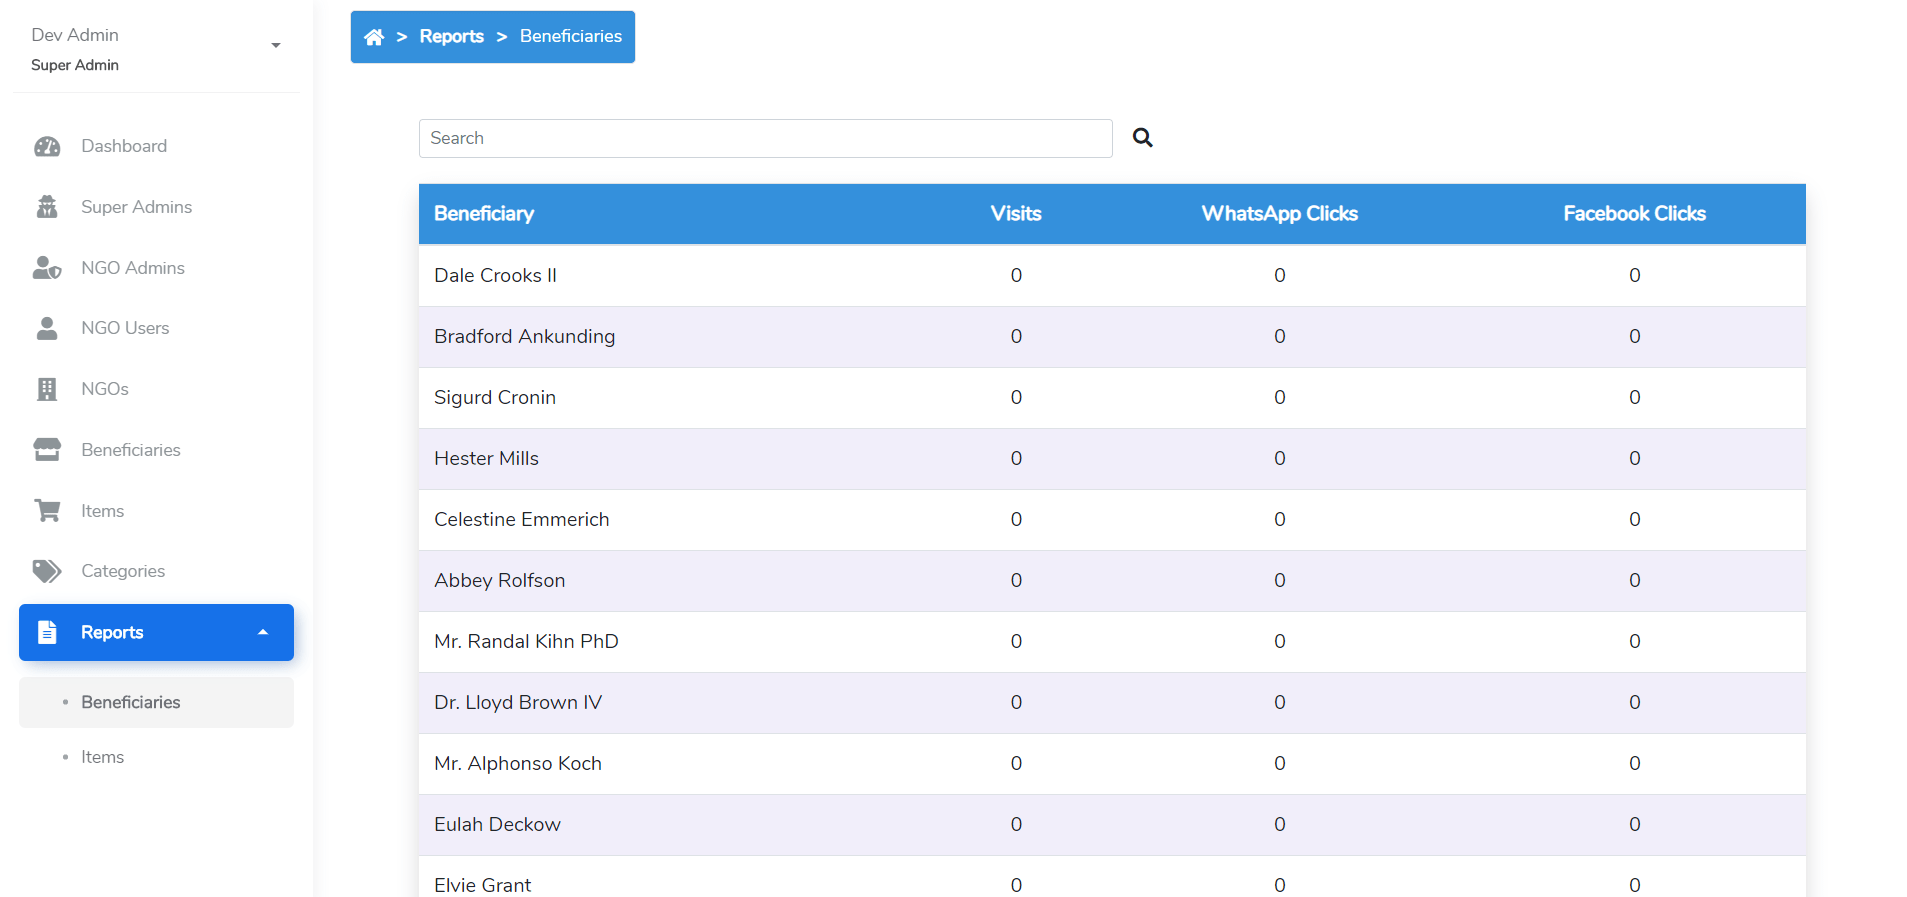The image size is (1907, 897).
Task: Focus the Search input field
Action: [x=765, y=138]
